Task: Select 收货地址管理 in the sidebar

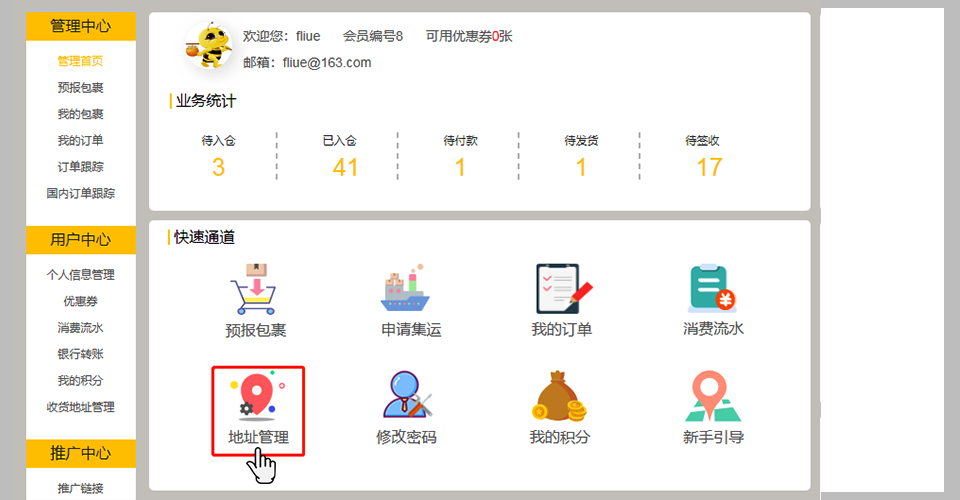Action: pyautogui.click(x=80, y=407)
